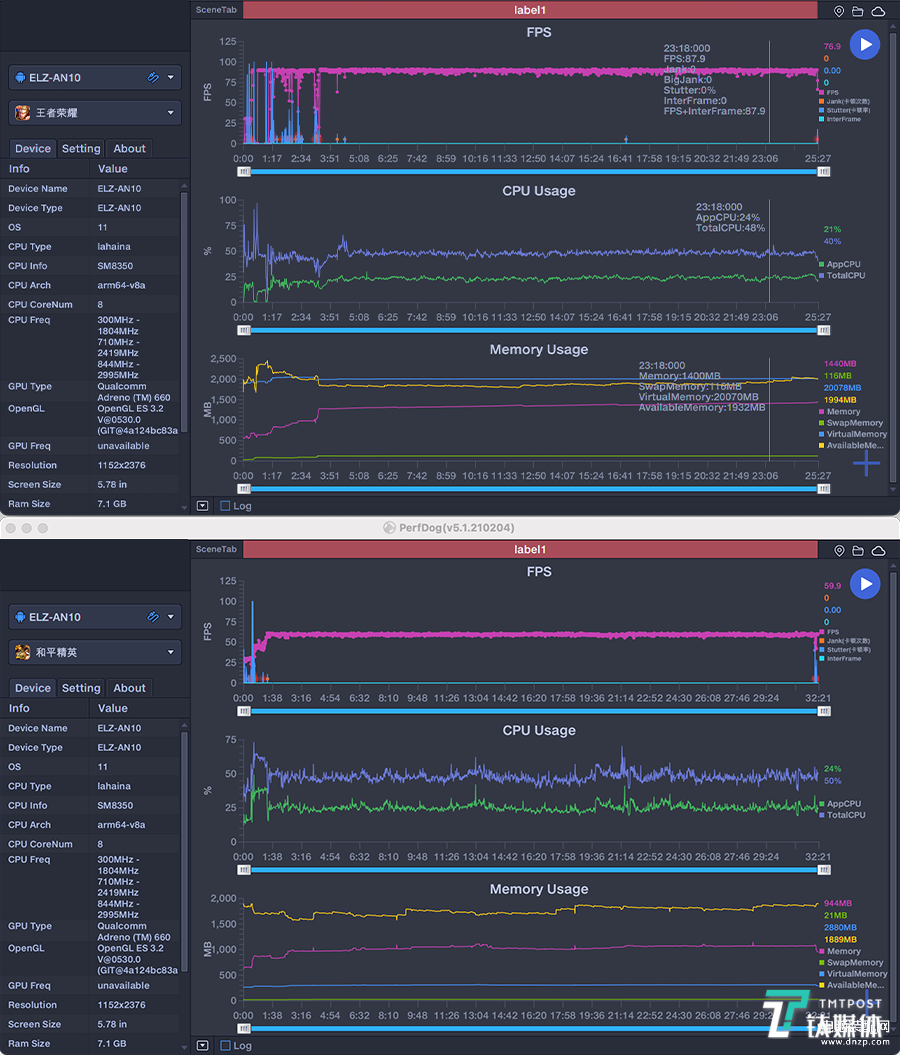Viewport: 900px width, 1055px height.
Task: Select the 'Device Name' row in top window
Action: click(90, 188)
